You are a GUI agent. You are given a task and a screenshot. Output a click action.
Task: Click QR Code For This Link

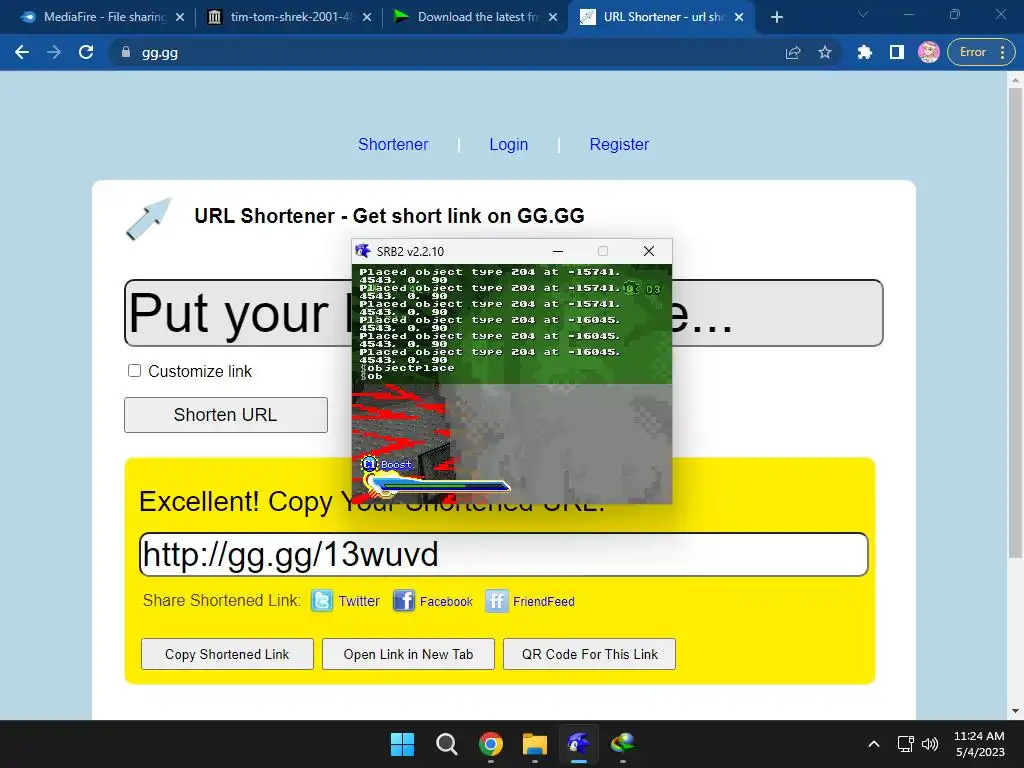(x=589, y=654)
